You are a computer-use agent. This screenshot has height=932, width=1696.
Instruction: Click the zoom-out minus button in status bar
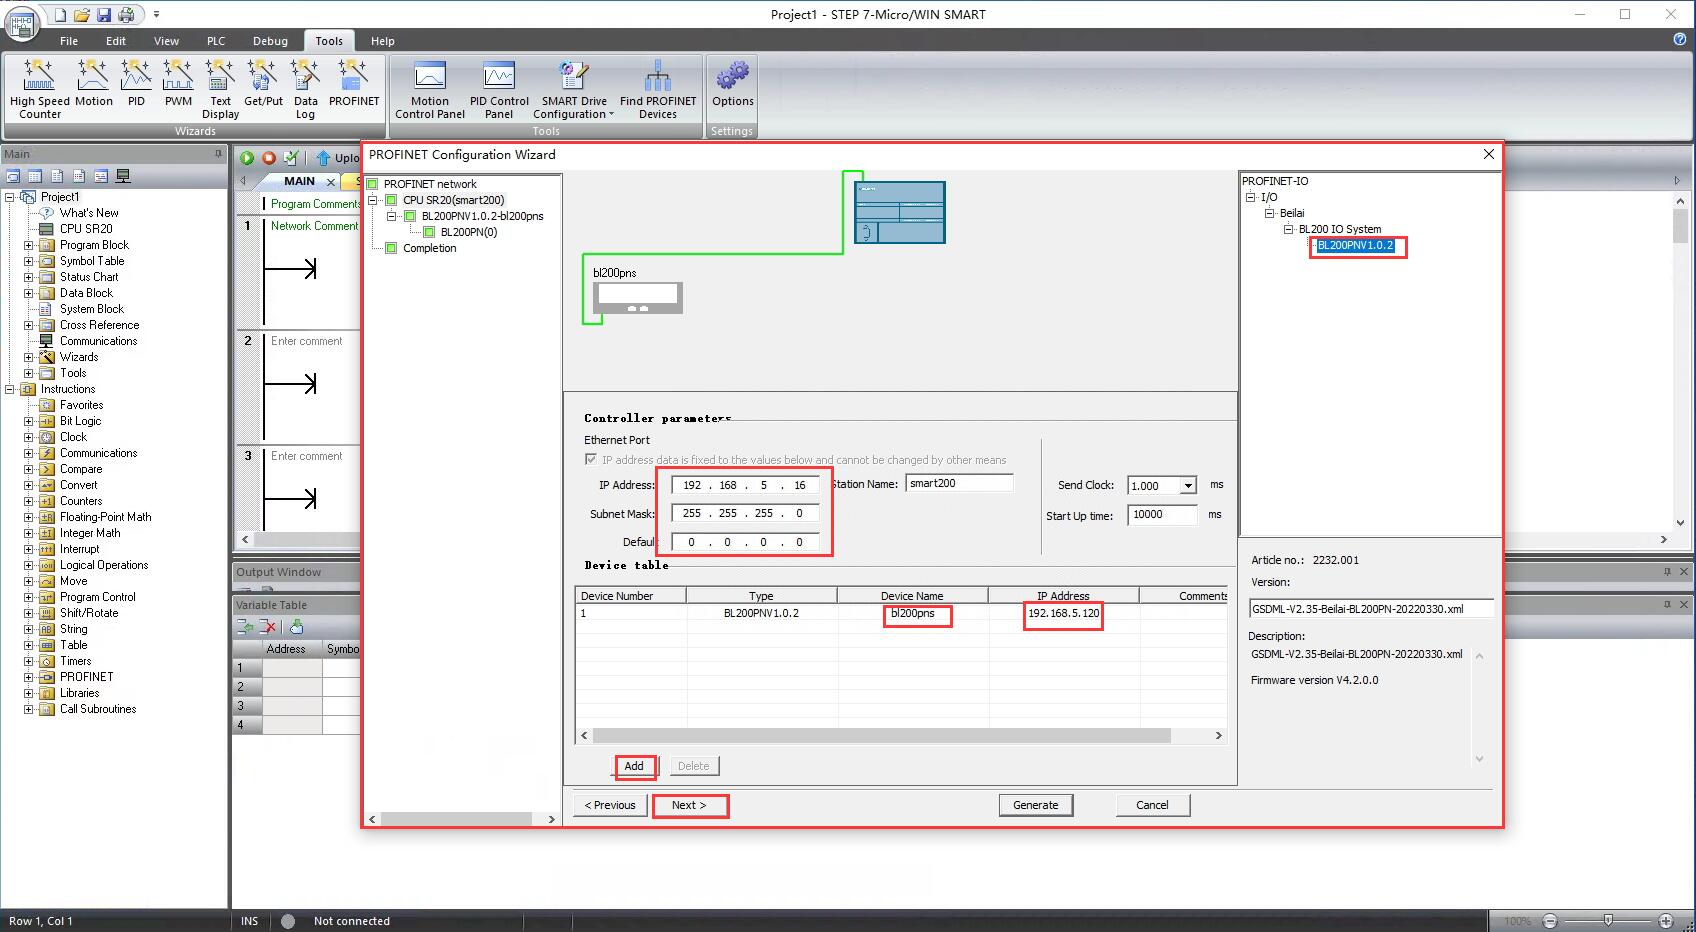[x=1550, y=920]
